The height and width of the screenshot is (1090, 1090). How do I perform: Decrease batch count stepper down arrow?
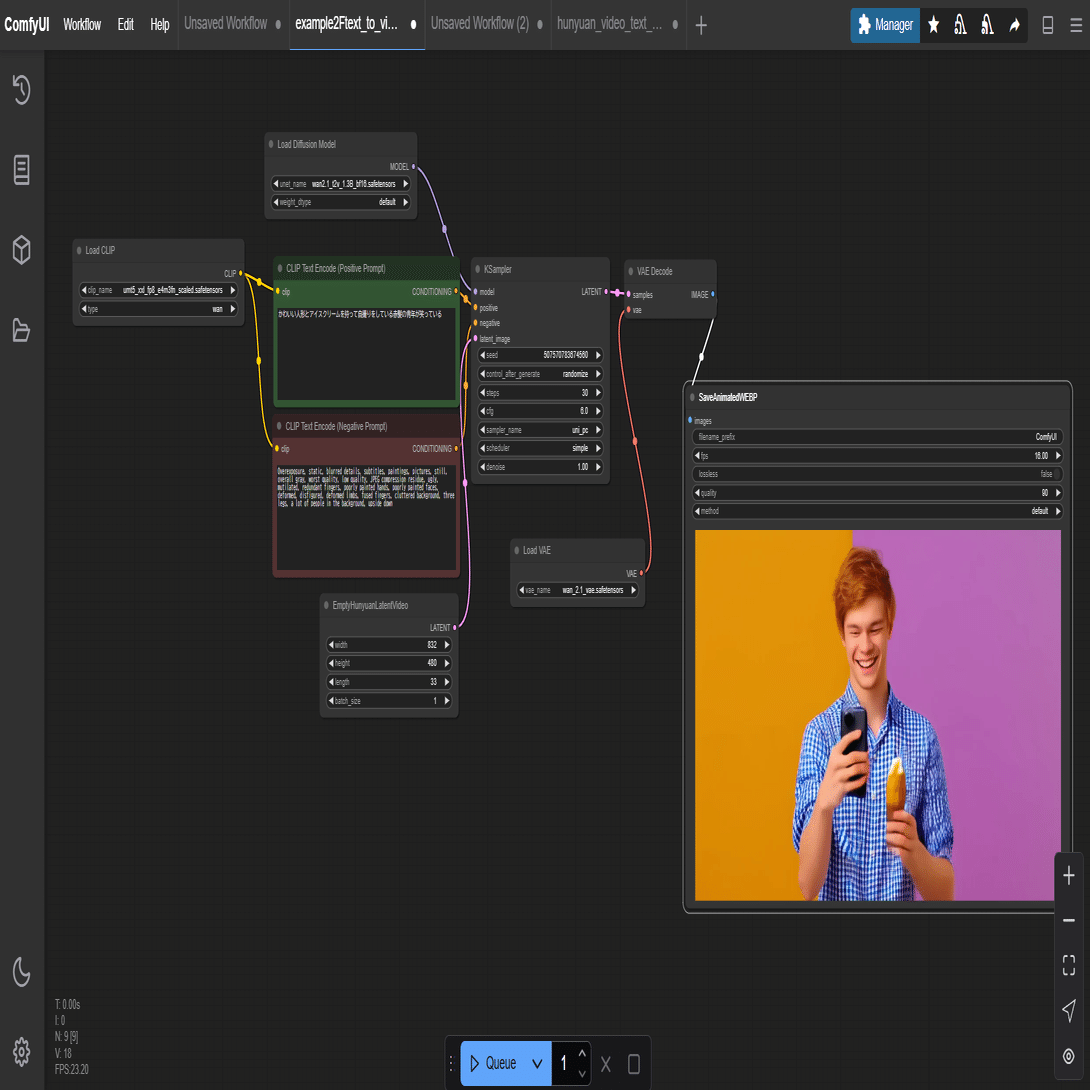pos(582,1073)
